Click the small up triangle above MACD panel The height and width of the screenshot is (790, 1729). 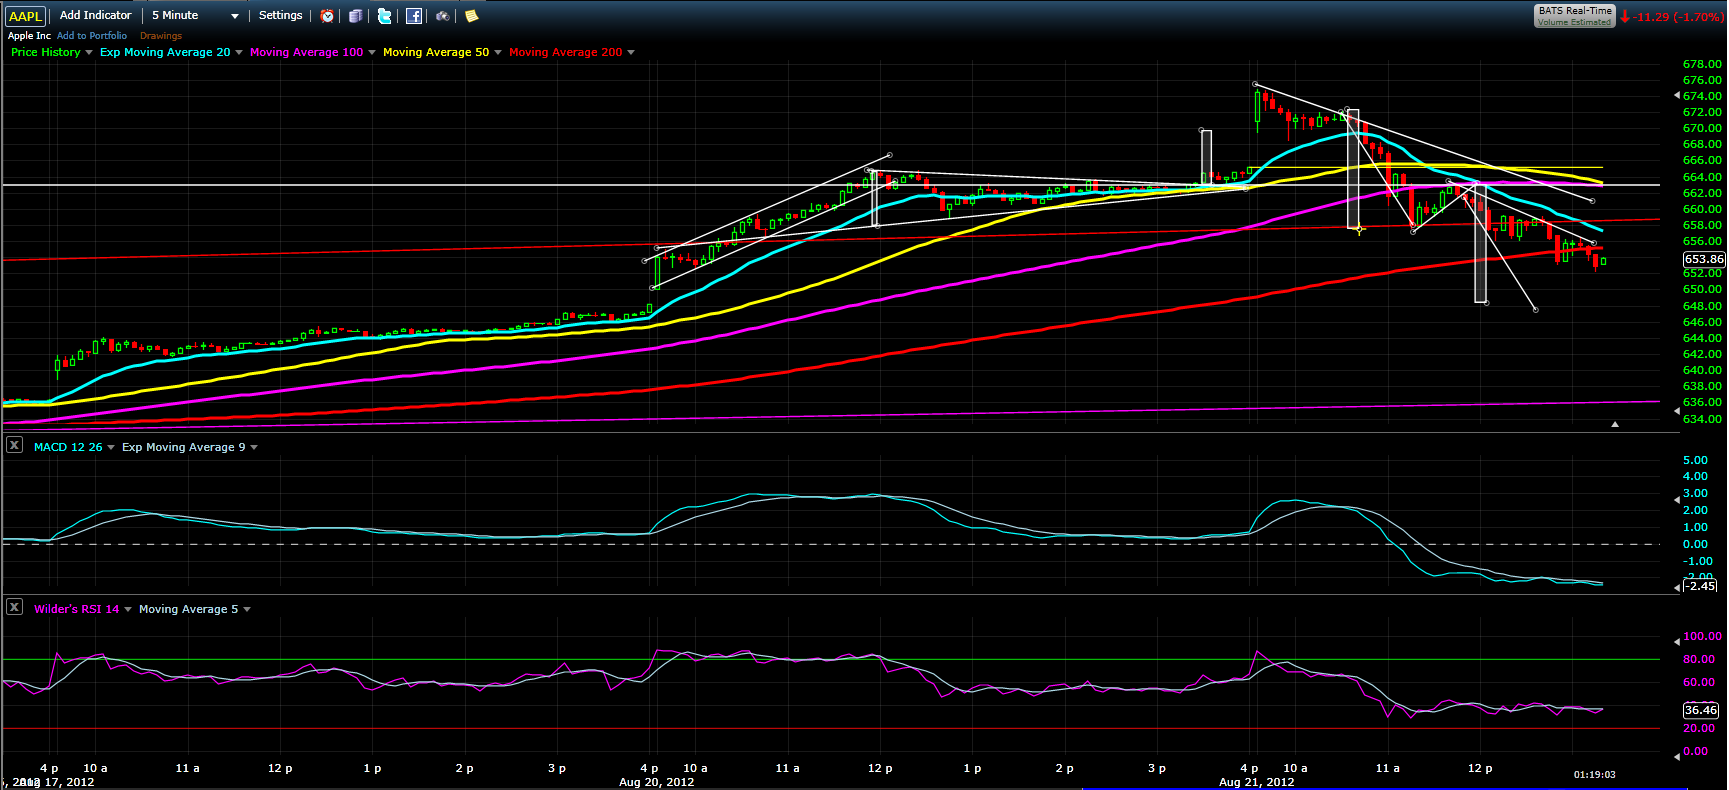click(x=1615, y=425)
